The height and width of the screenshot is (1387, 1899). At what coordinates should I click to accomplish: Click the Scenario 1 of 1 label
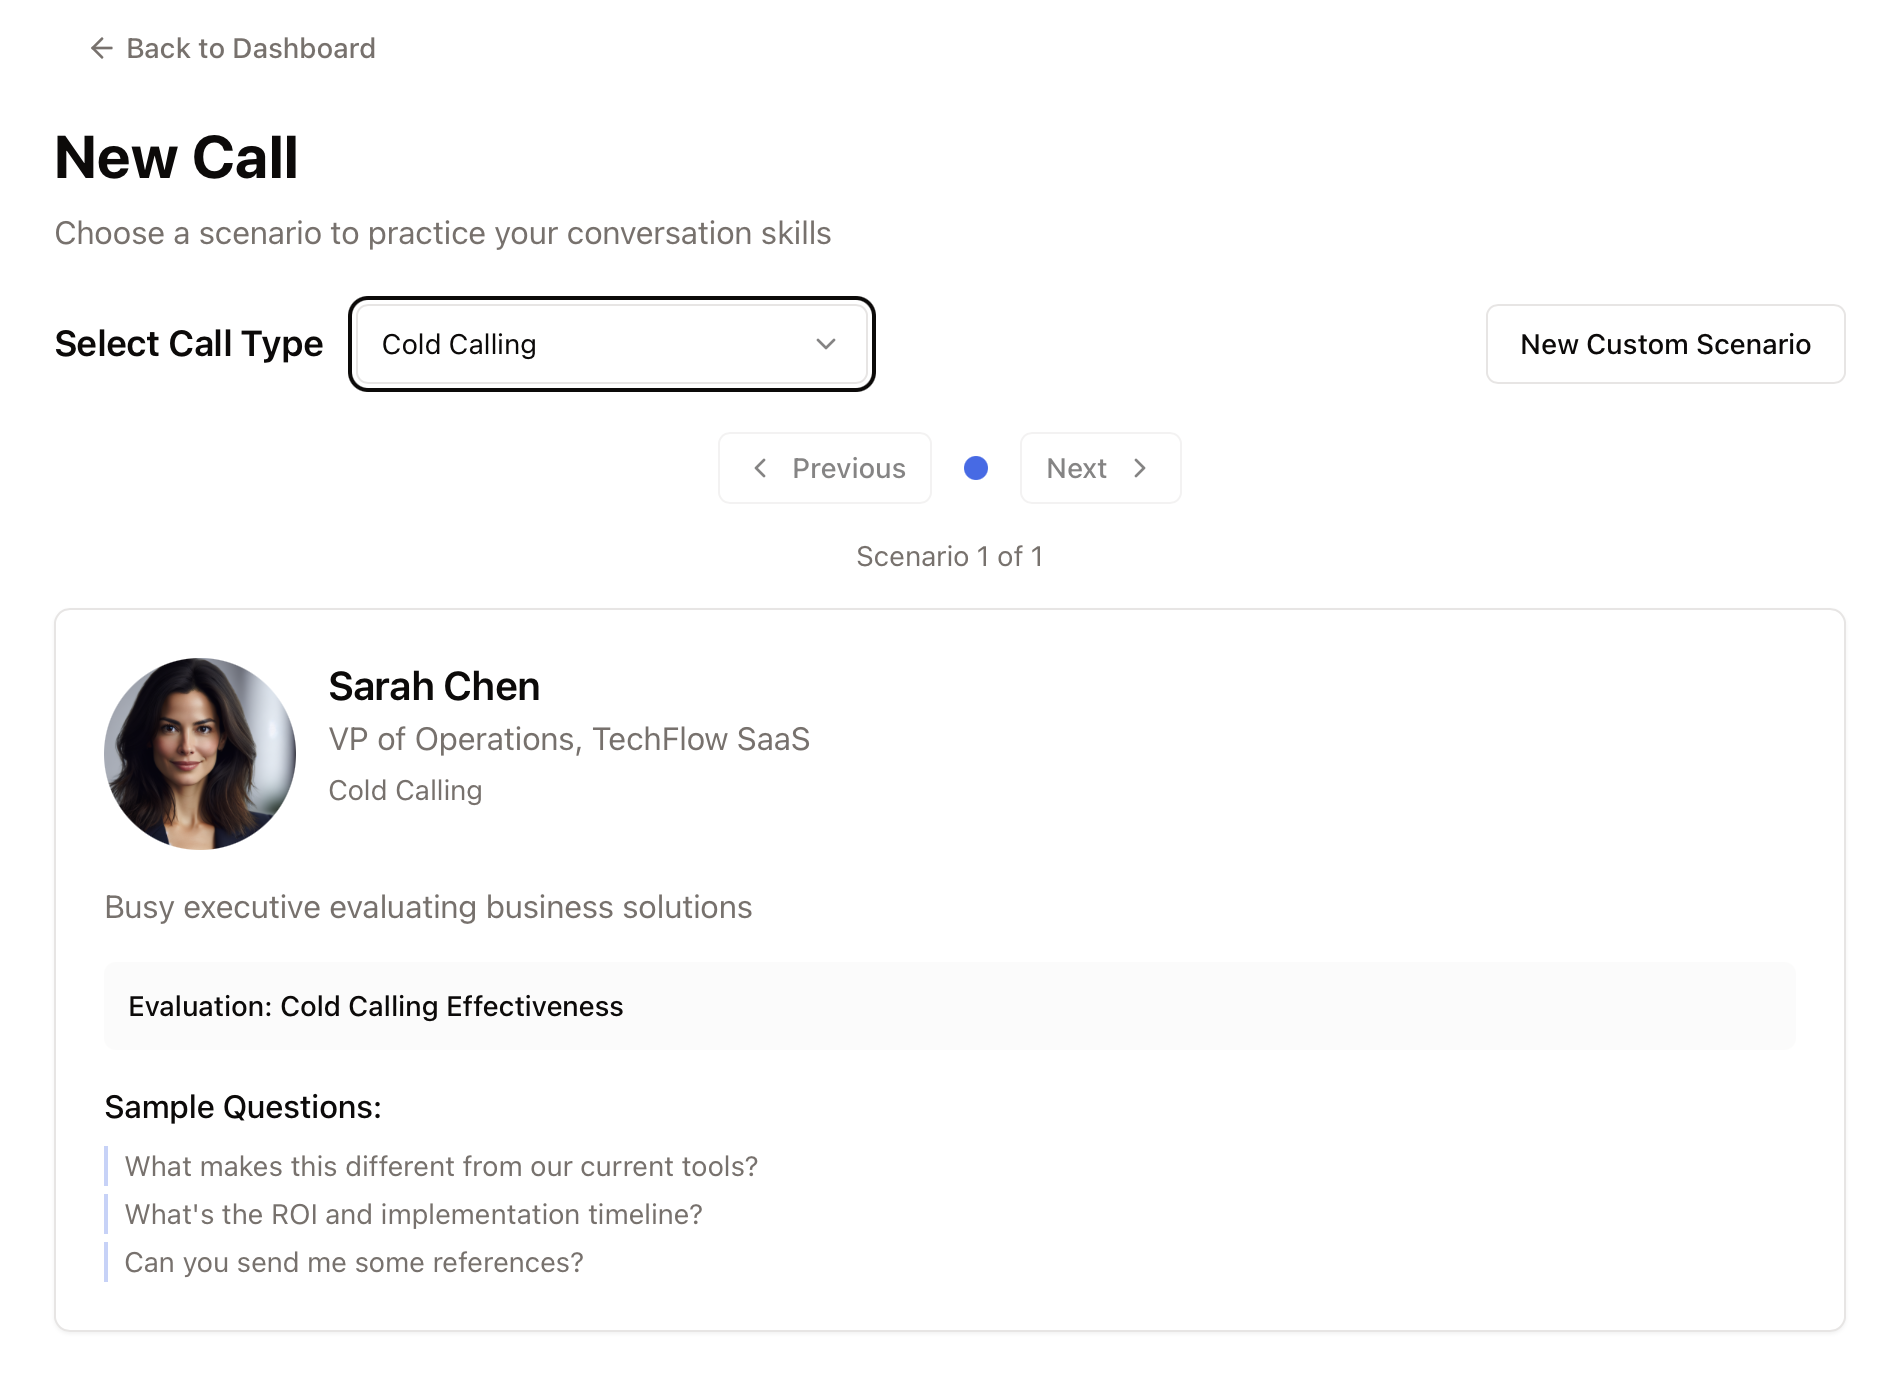[x=949, y=556]
